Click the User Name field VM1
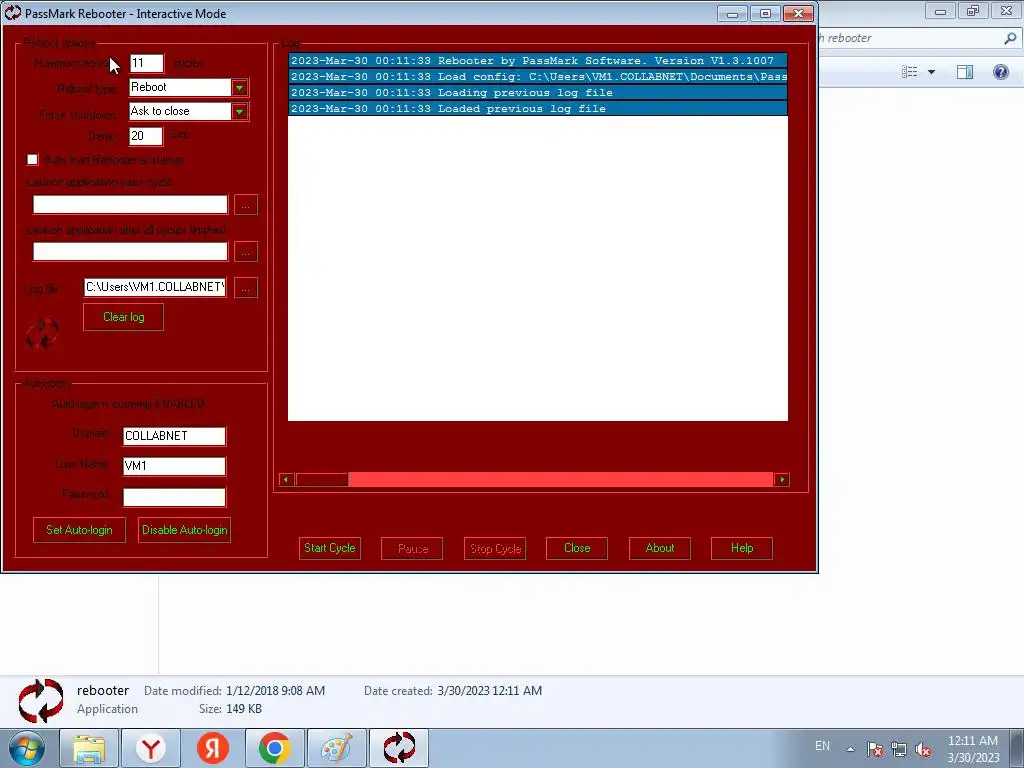 pyautogui.click(x=174, y=466)
